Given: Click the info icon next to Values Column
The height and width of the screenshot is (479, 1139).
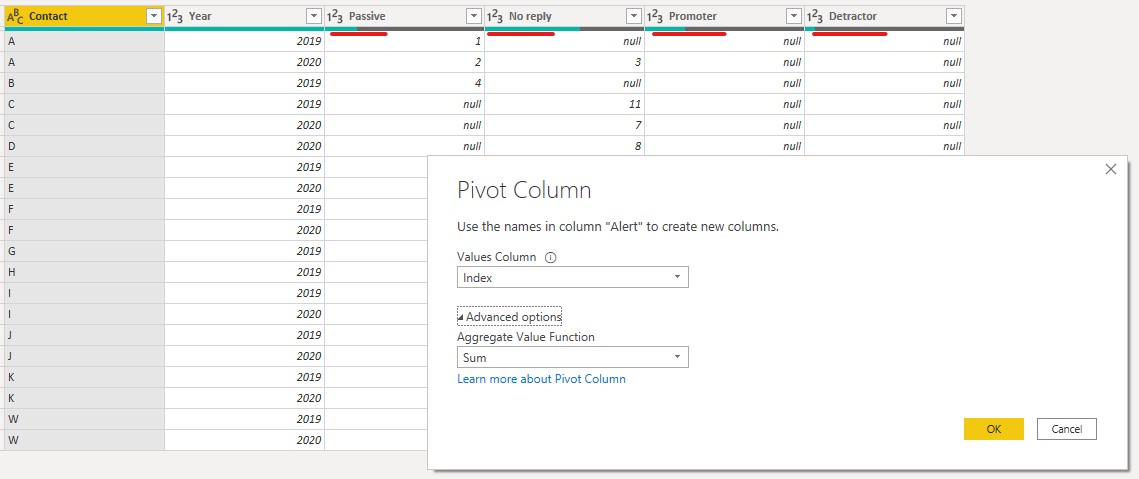Looking at the screenshot, I should coord(550,257).
